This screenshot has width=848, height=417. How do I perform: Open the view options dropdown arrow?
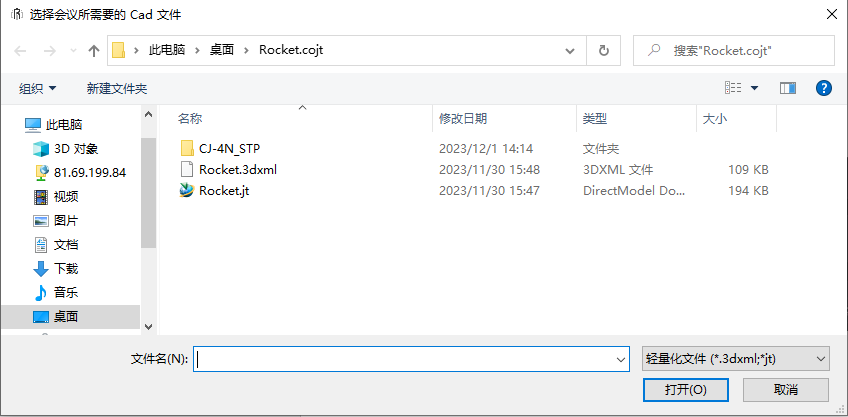pos(754,88)
